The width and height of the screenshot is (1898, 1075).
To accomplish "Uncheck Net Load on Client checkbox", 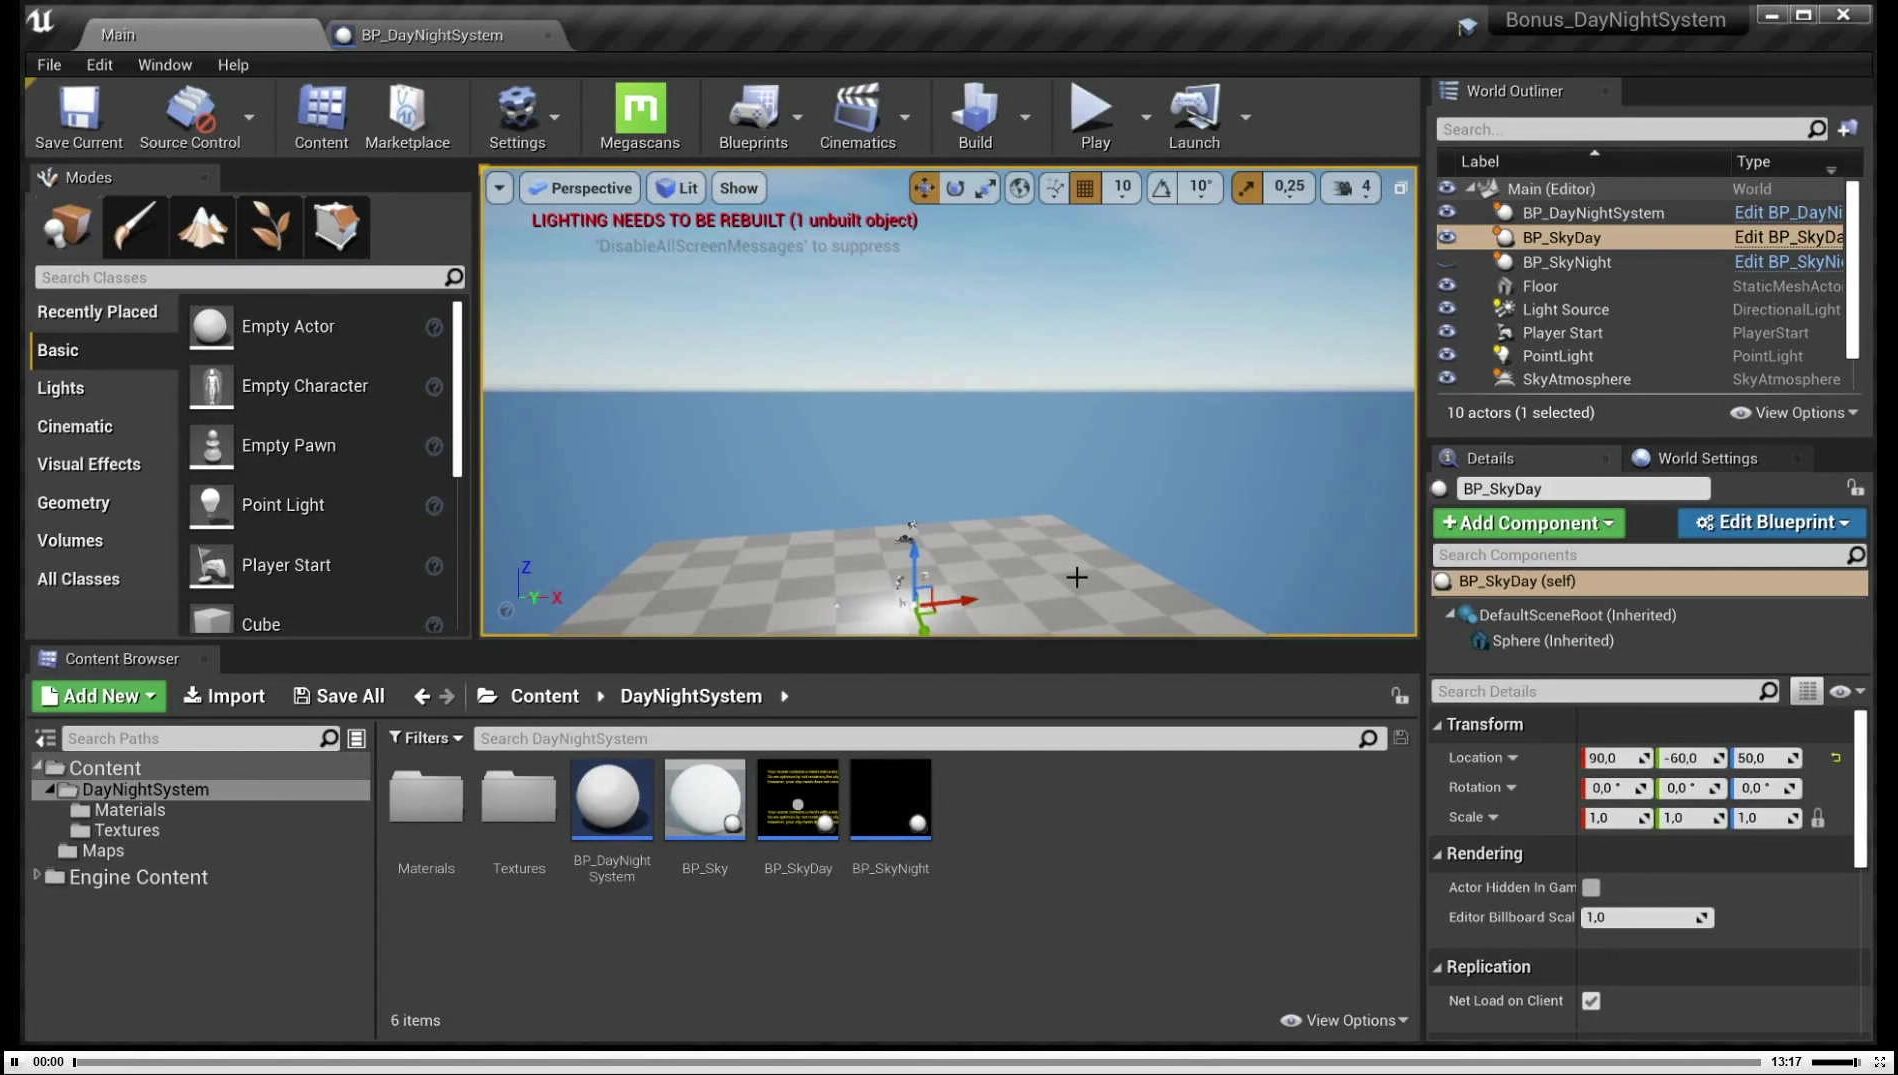I will [x=1591, y=1001].
